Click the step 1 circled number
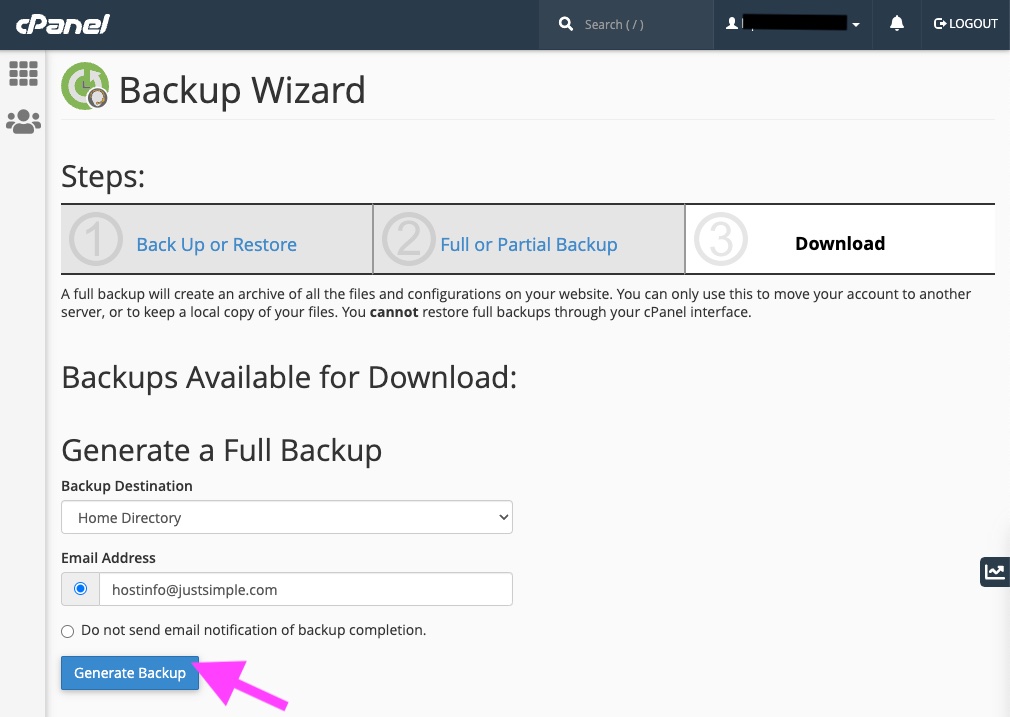The width and height of the screenshot is (1010, 717). click(x=95, y=241)
